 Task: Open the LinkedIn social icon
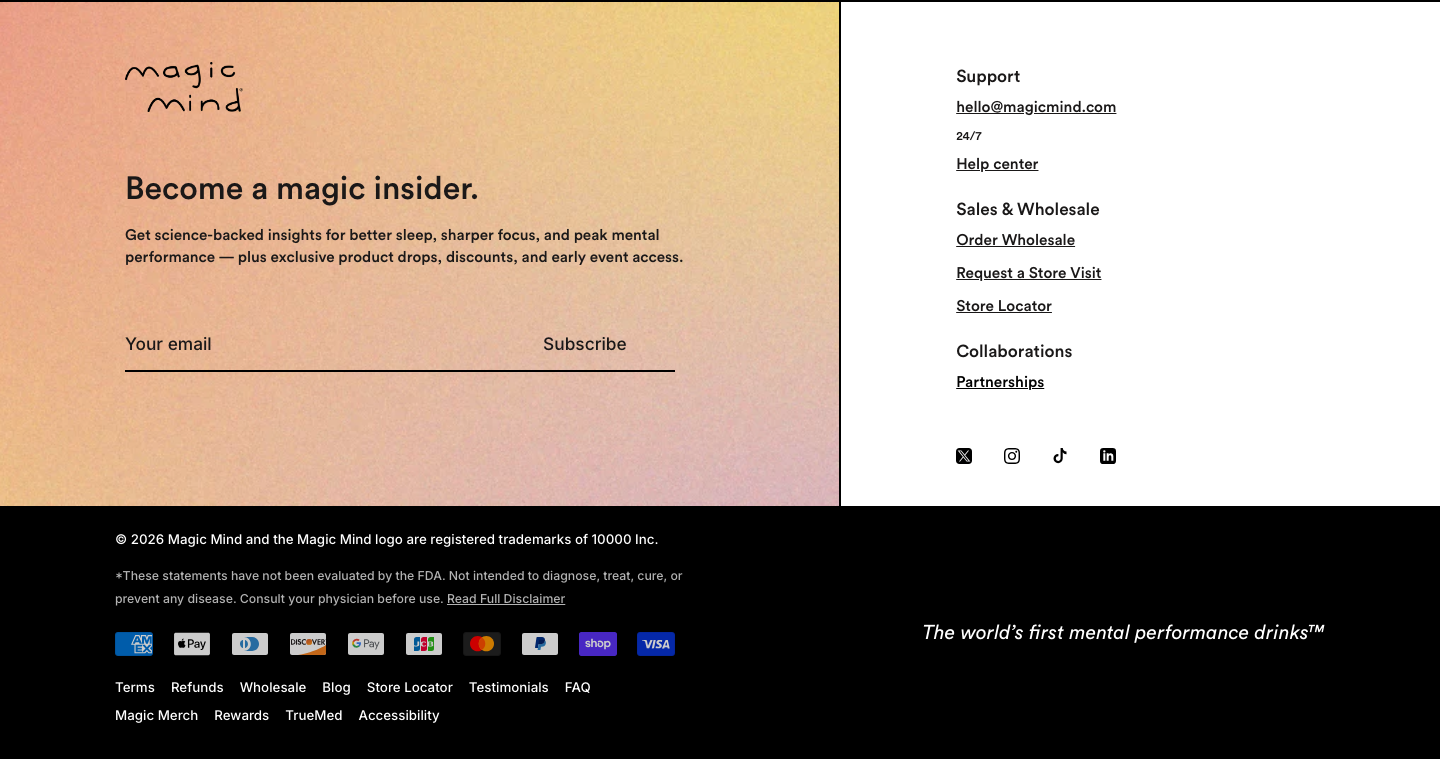(1108, 456)
